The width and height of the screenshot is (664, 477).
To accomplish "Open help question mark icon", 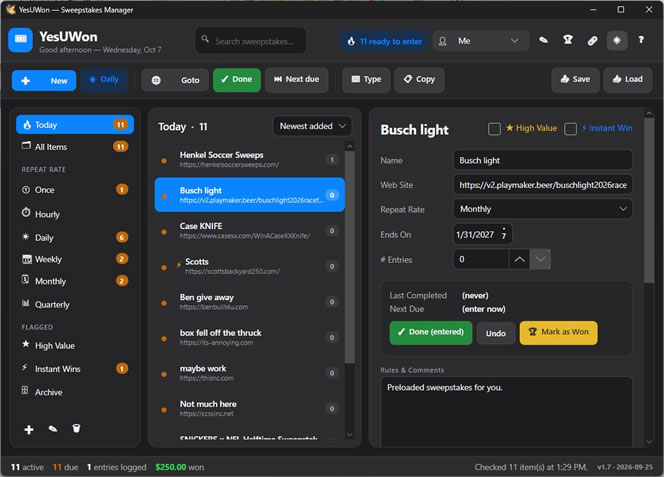I will coord(641,40).
